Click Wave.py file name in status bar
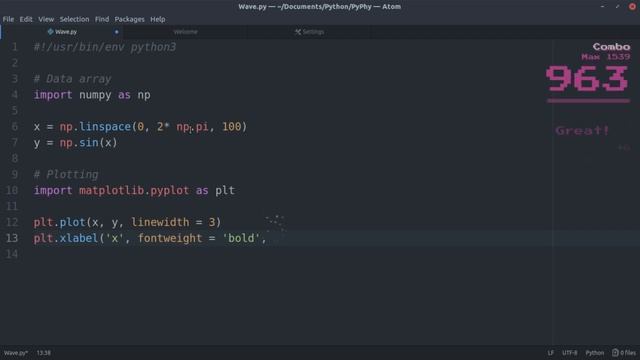The image size is (640, 360). point(16,353)
